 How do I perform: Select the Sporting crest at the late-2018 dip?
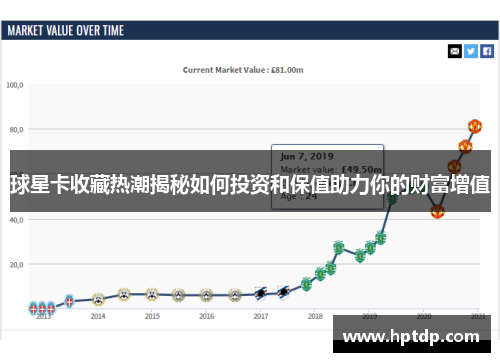pos(360,256)
